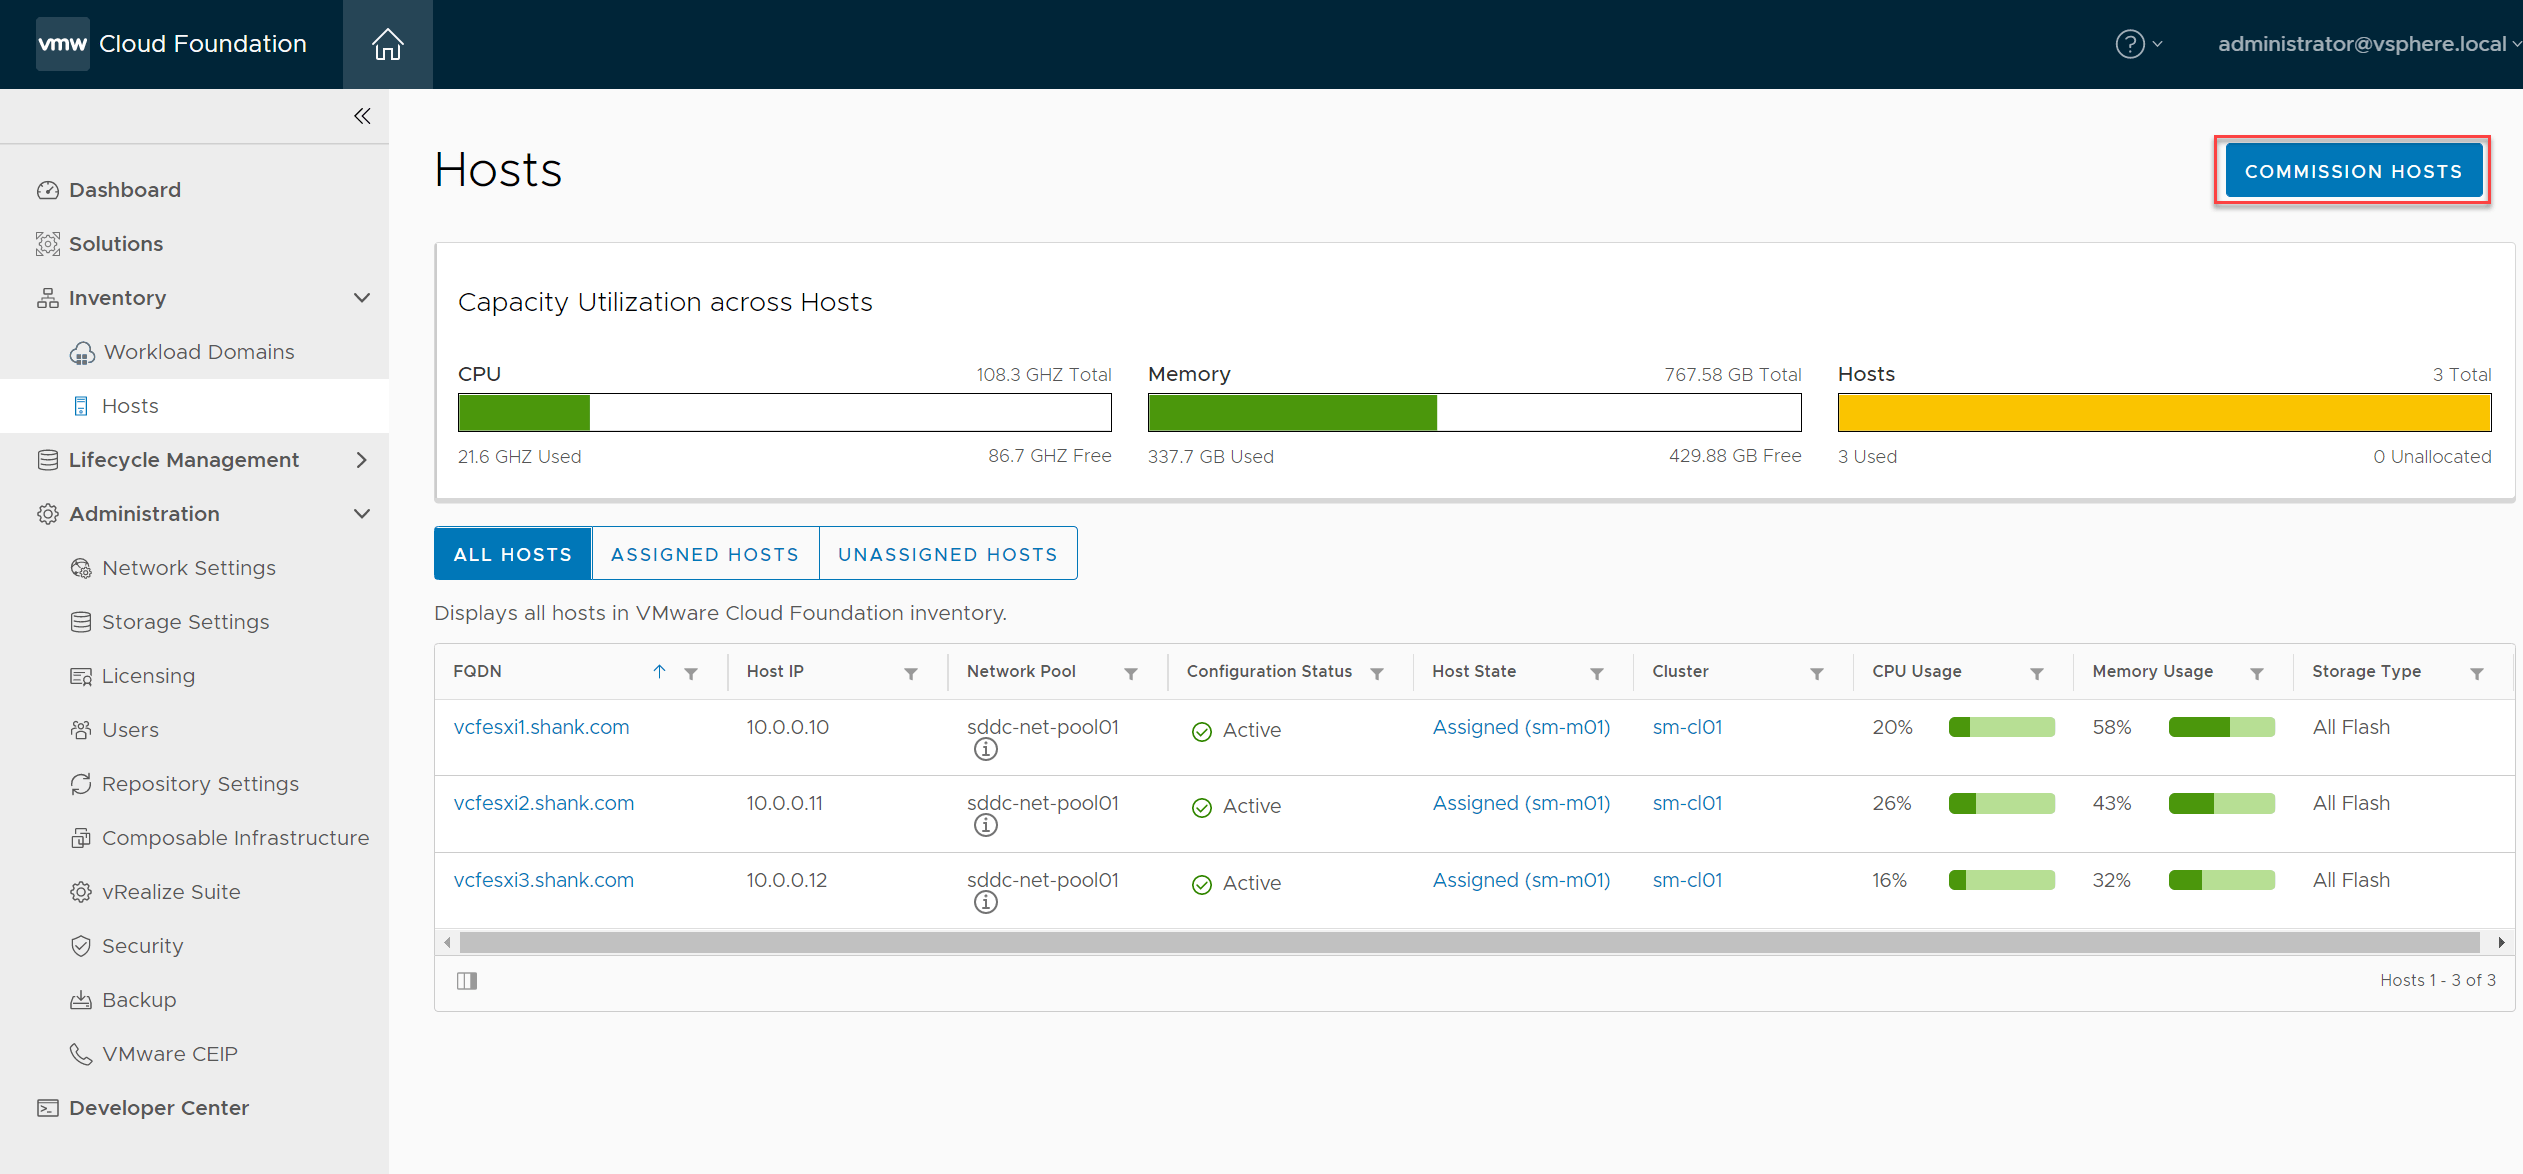This screenshot has height=1174, width=2523.
Task: Switch to All Hosts tab
Action: pyautogui.click(x=513, y=554)
